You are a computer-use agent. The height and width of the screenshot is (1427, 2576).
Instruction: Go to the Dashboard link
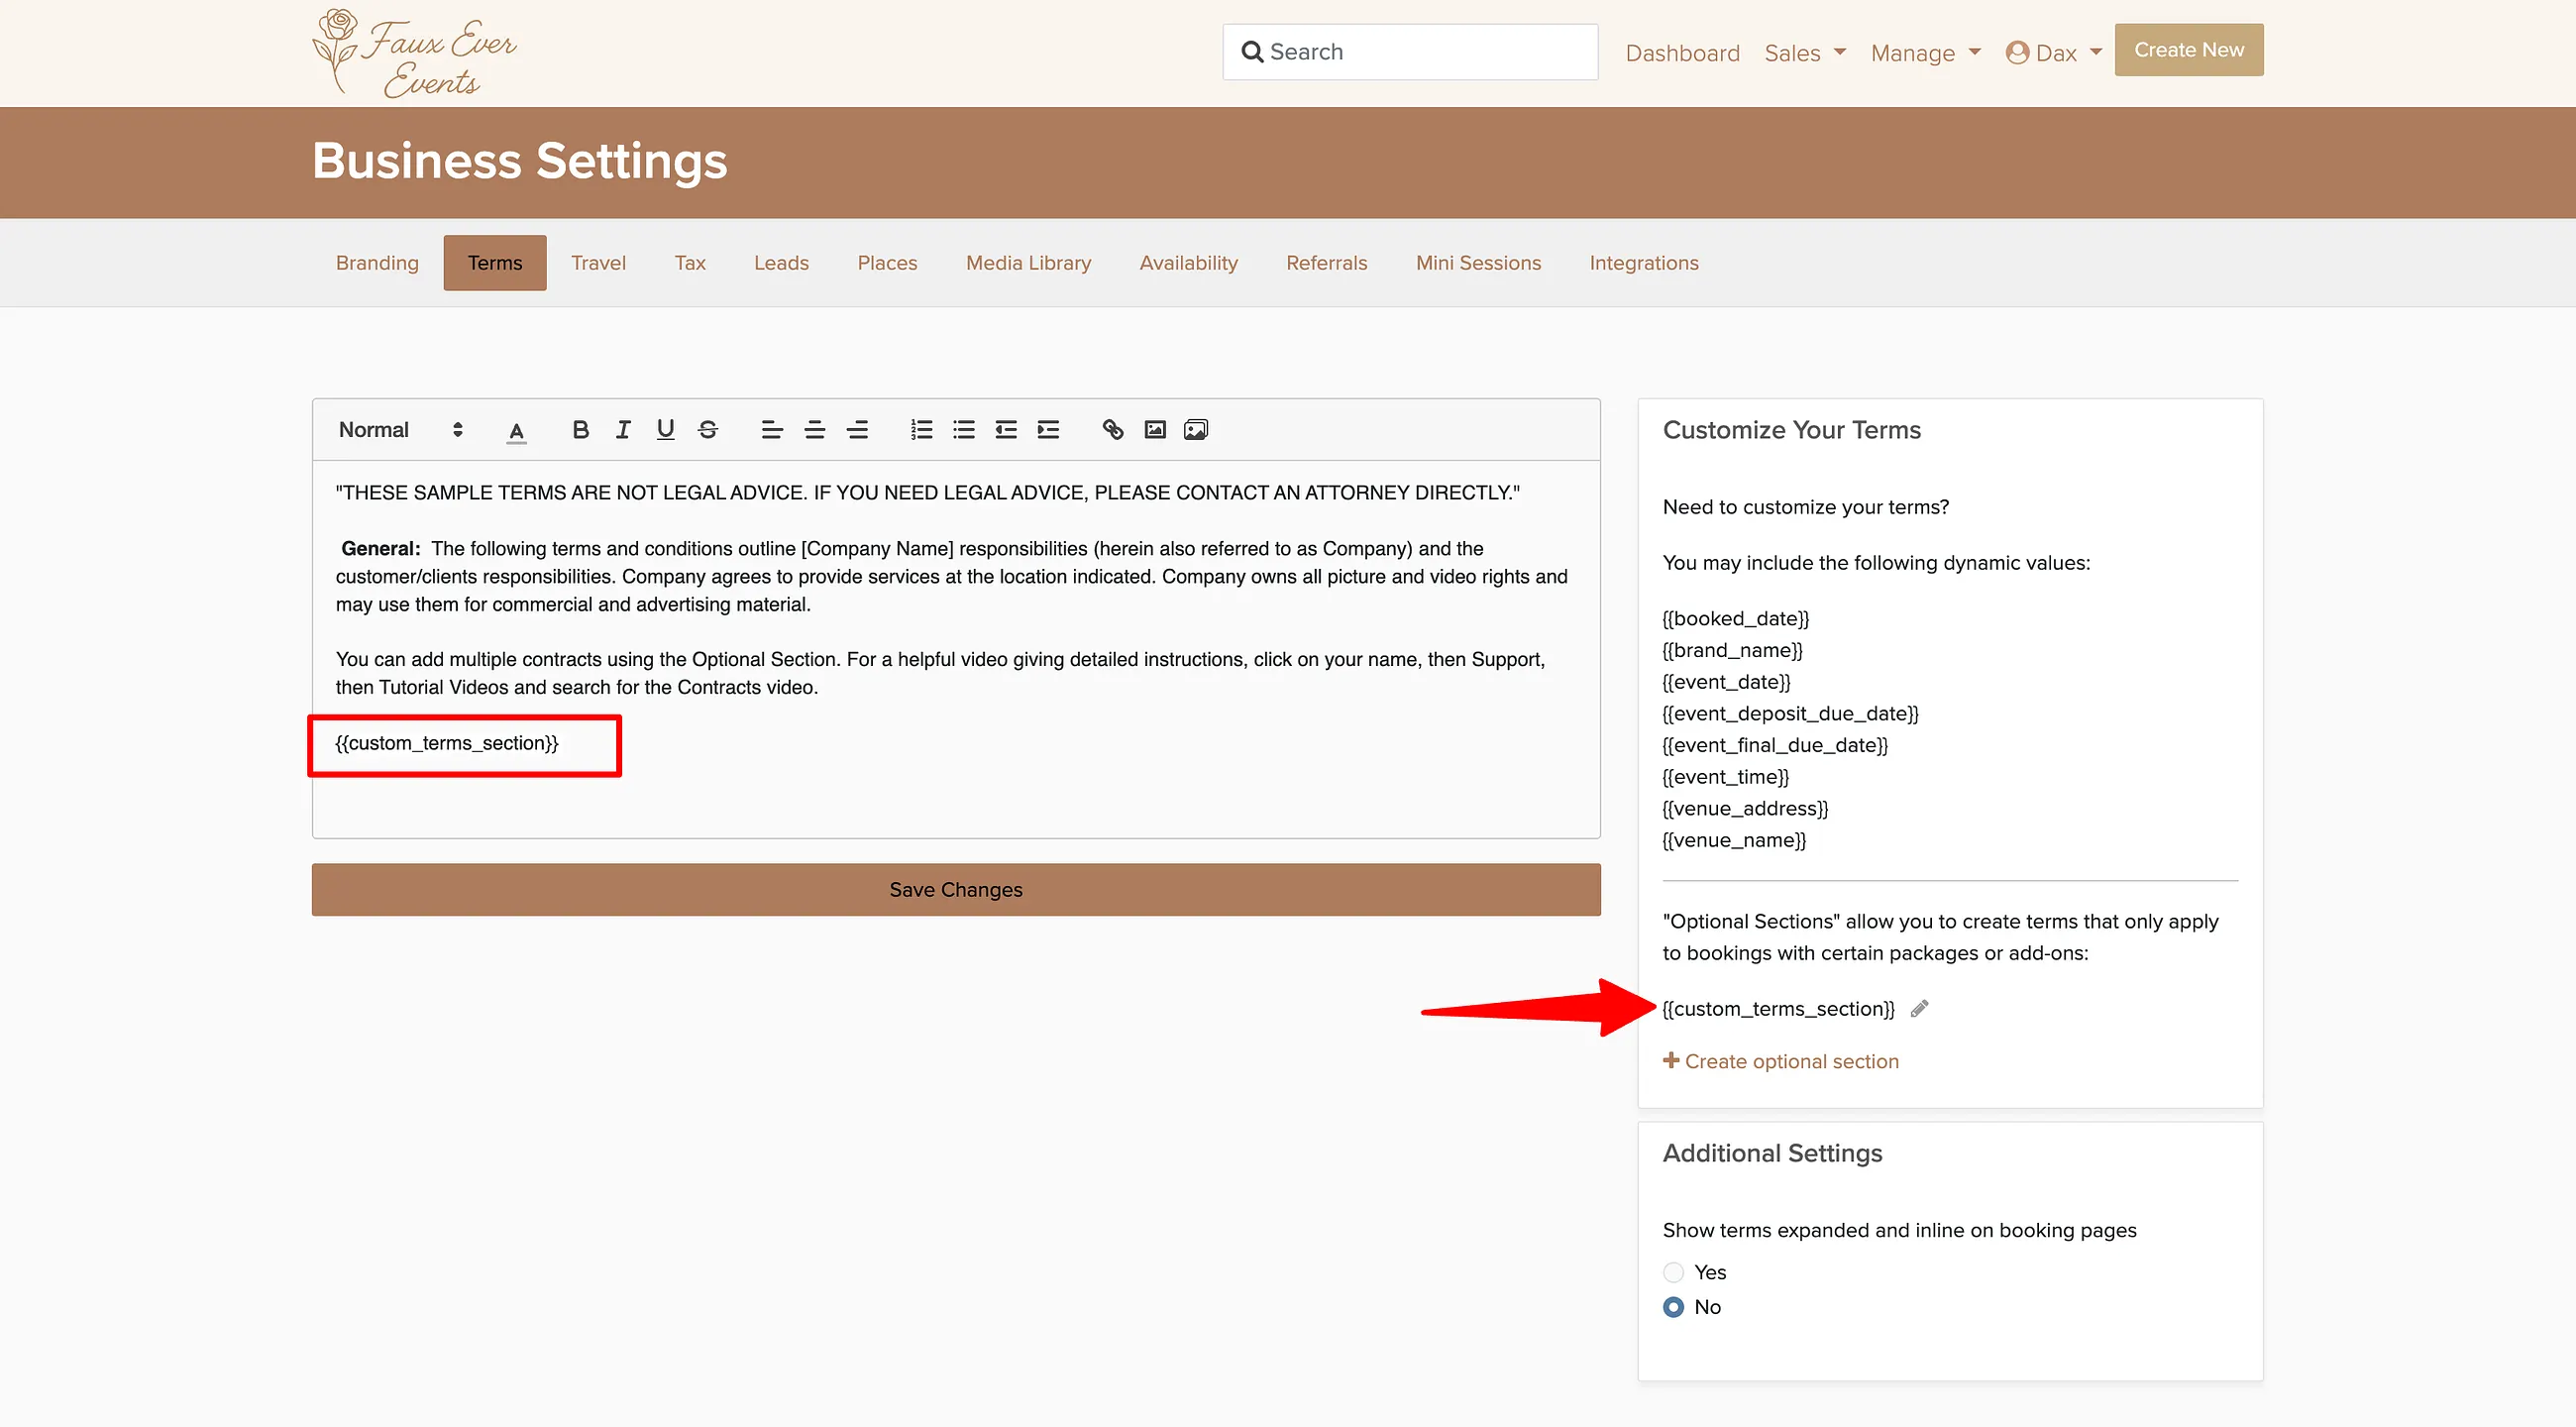pyautogui.click(x=1682, y=53)
